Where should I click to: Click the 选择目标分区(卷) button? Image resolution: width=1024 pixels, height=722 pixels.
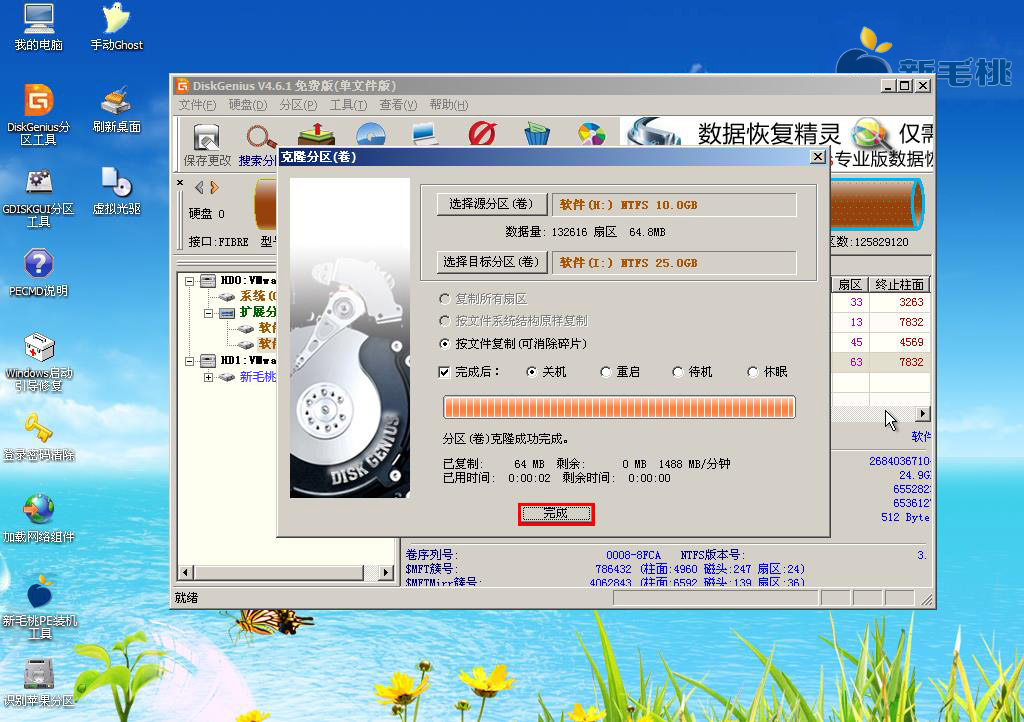[x=492, y=262]
